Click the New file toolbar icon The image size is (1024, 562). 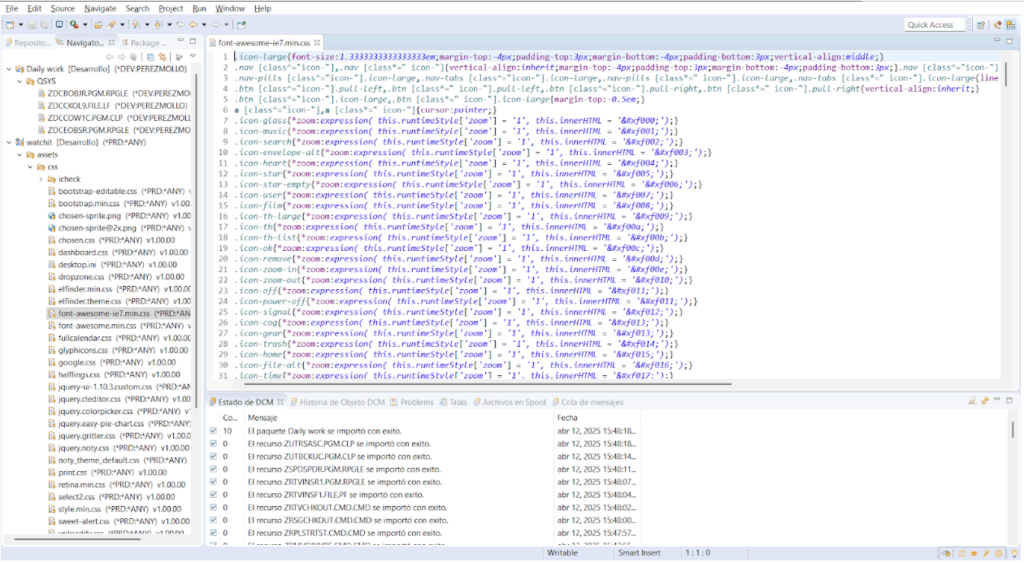[x=11, y=24]
